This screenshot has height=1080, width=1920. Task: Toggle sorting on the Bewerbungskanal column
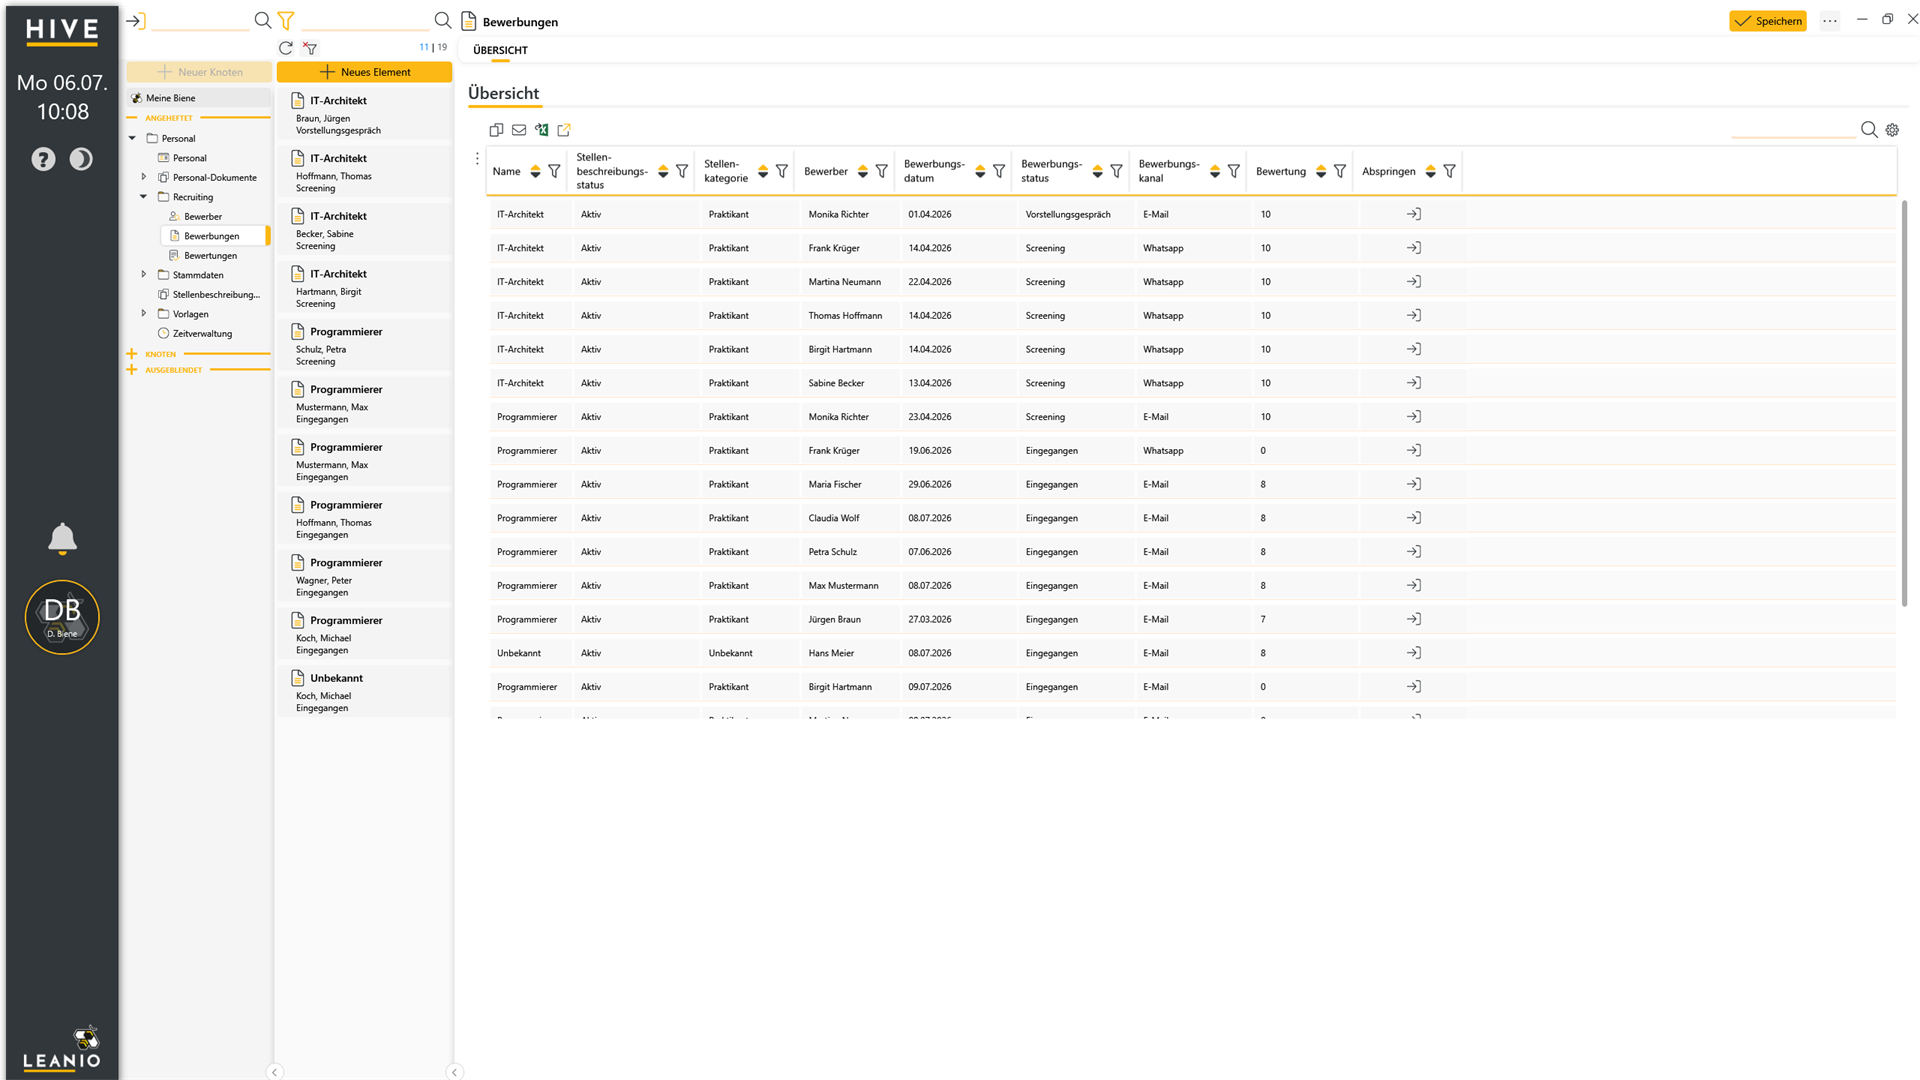(x=1214, y=172)
